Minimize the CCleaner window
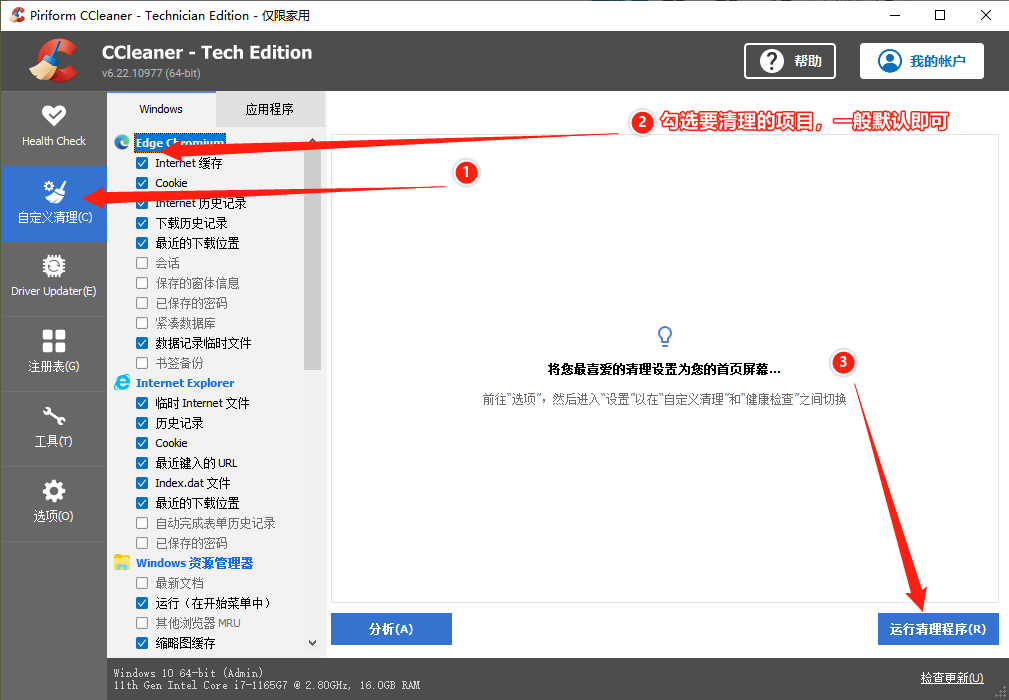The width and height of the screenshot is (1009, 700). 895,15
